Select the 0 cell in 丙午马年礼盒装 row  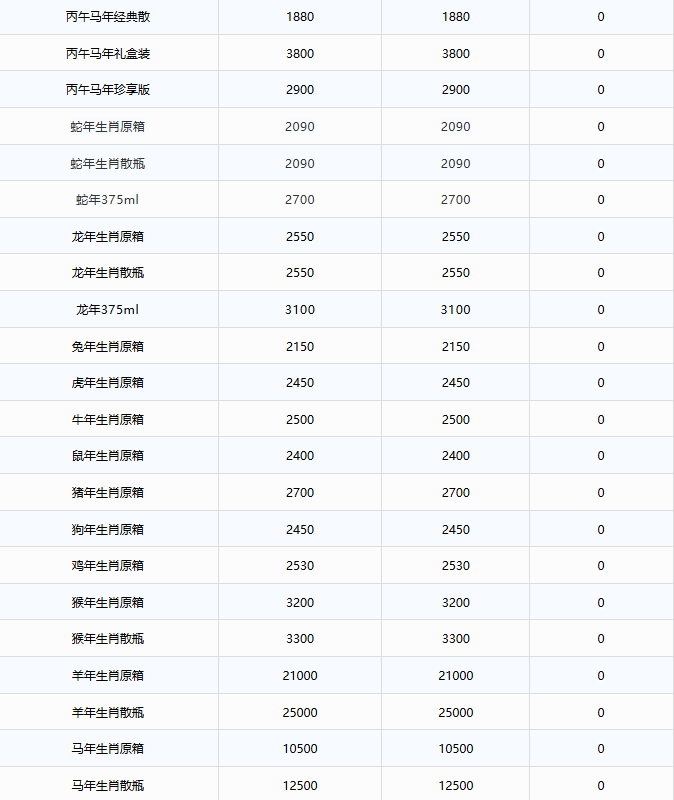(601, 54)
